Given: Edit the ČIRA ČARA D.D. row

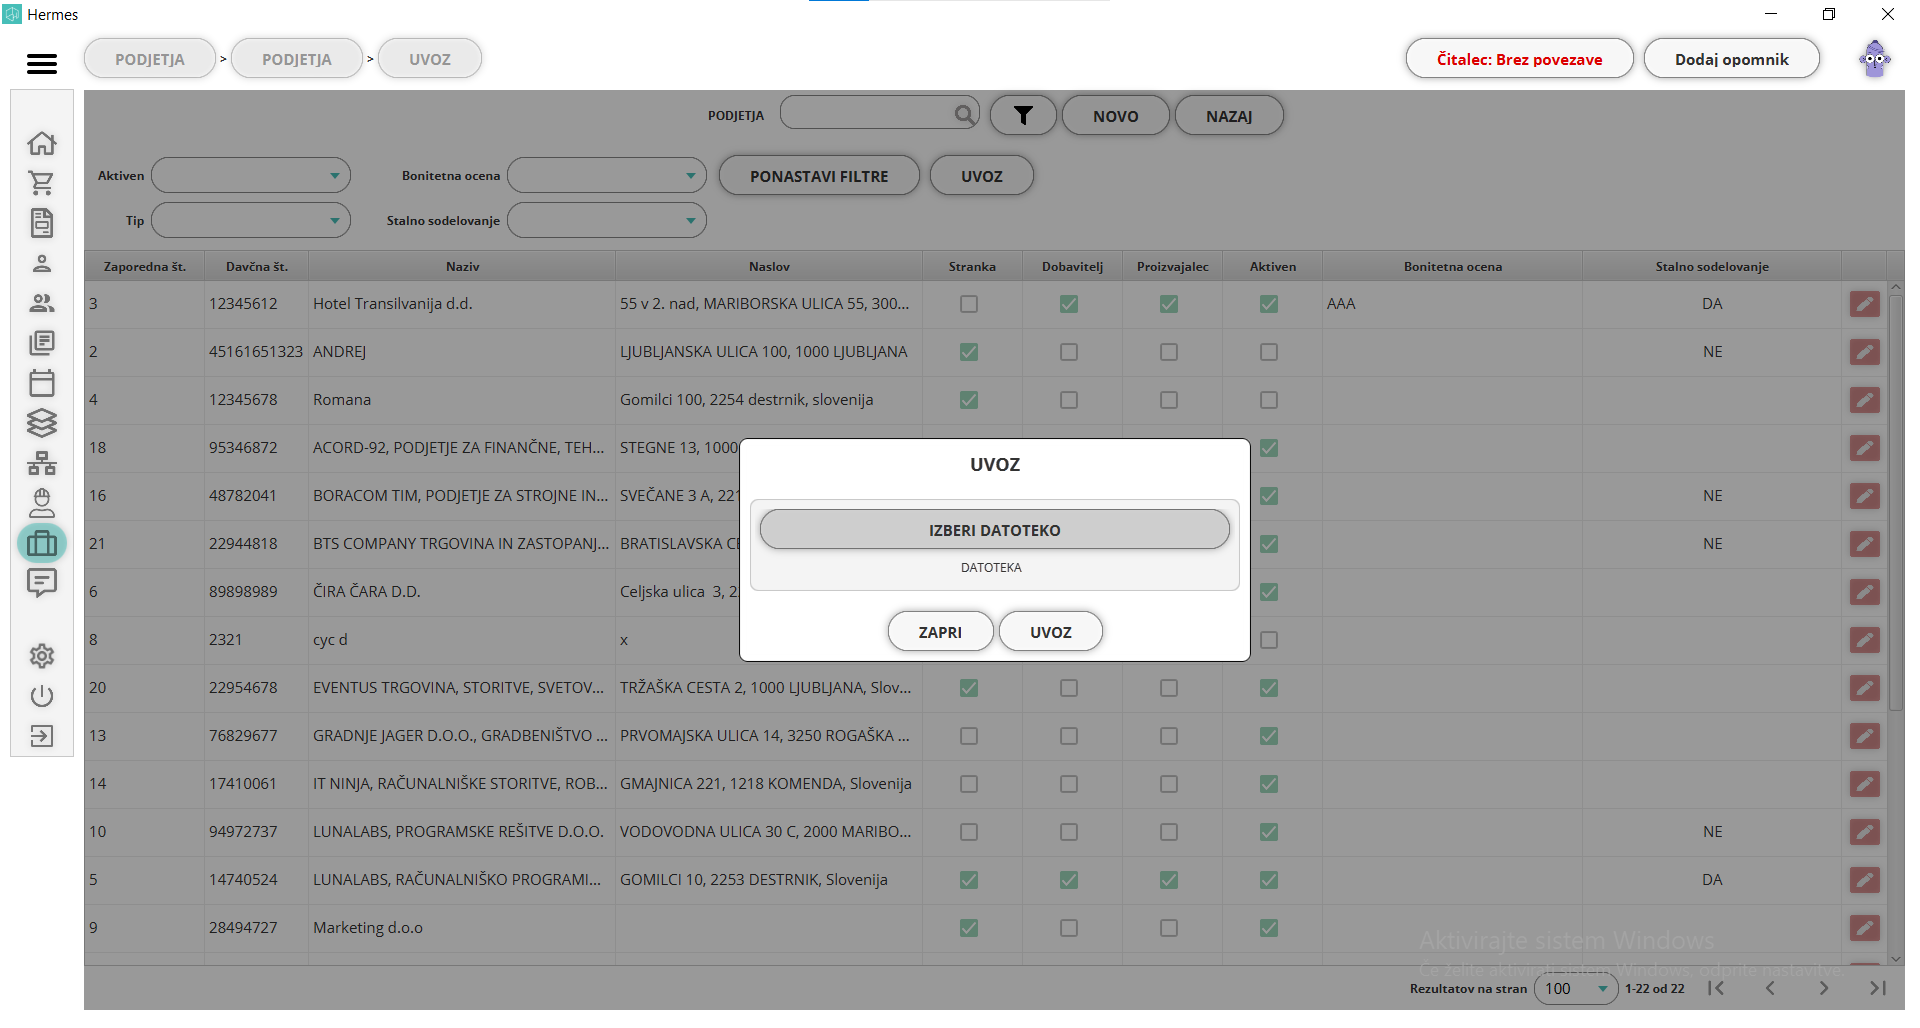Looking at the screenshot, I should [x=1864, y=592].
